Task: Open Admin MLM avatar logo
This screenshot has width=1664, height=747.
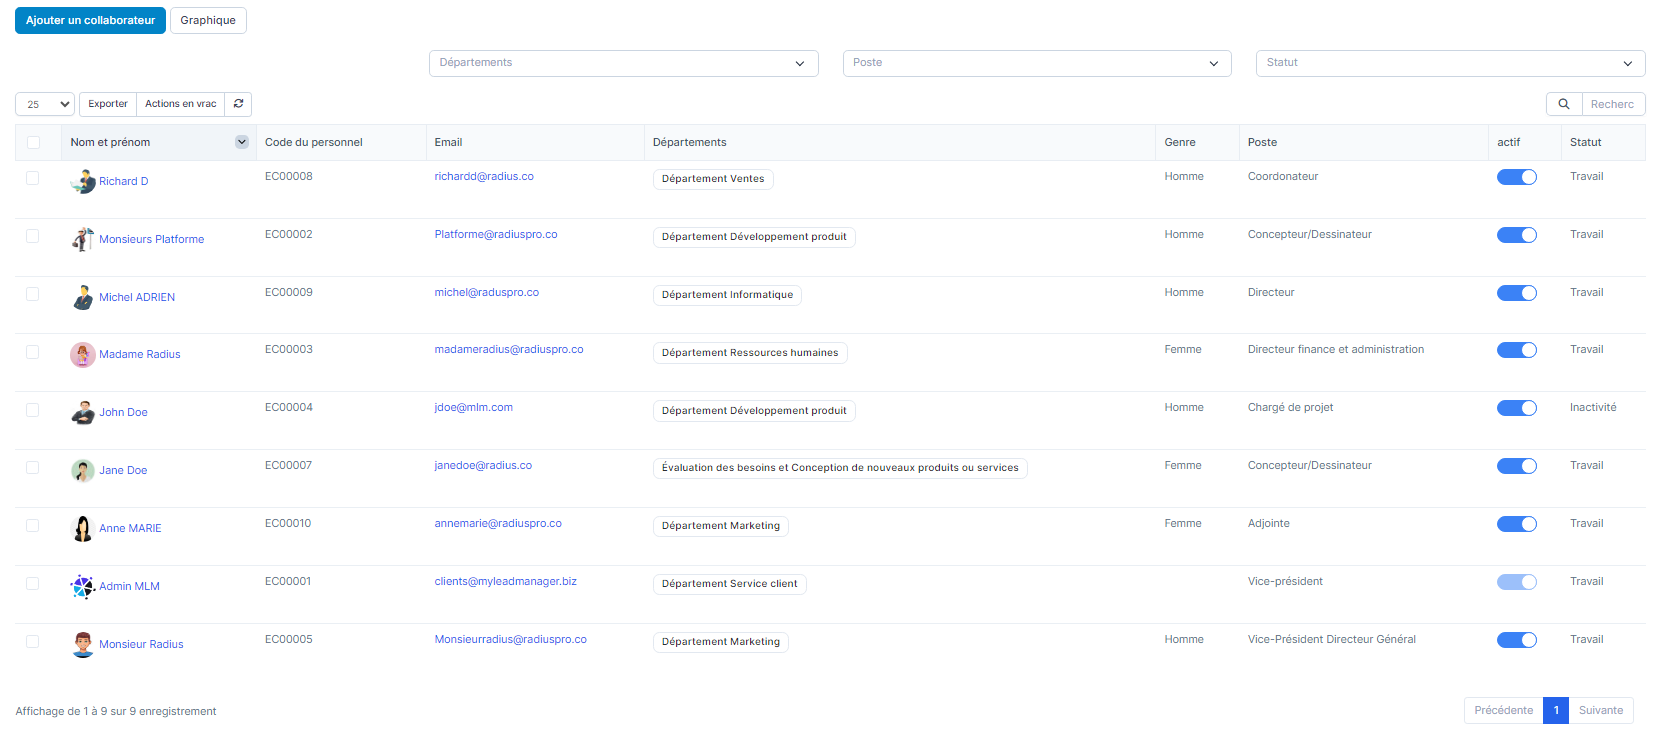Action: (83, 587)
